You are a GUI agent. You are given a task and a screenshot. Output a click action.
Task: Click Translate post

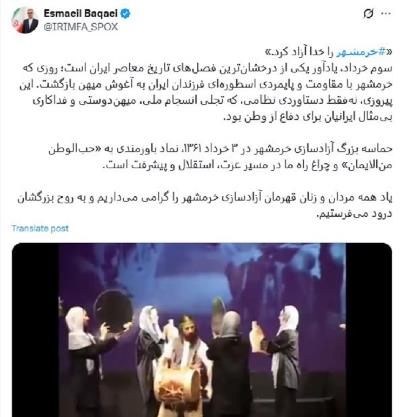coord(40,228)
